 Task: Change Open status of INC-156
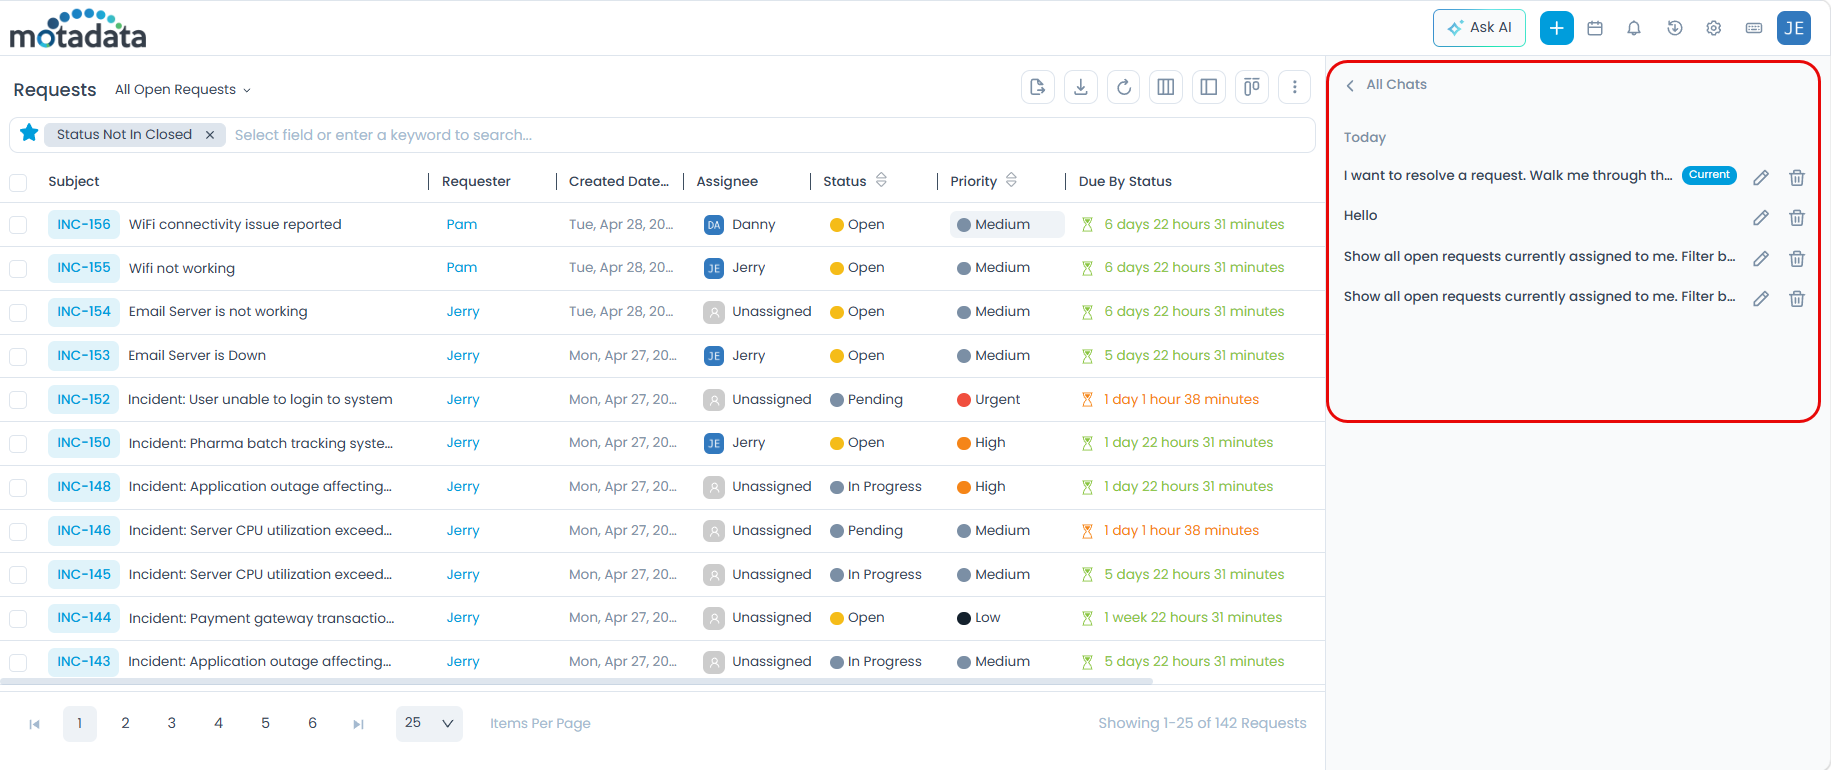(857, 224)
